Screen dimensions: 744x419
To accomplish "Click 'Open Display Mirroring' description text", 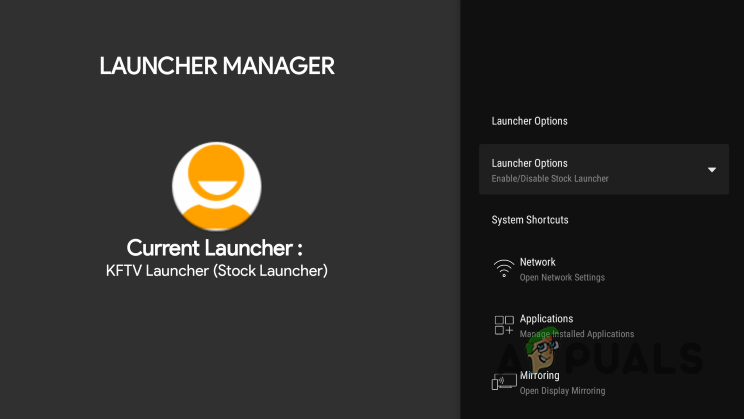I will tap(562, 391).
